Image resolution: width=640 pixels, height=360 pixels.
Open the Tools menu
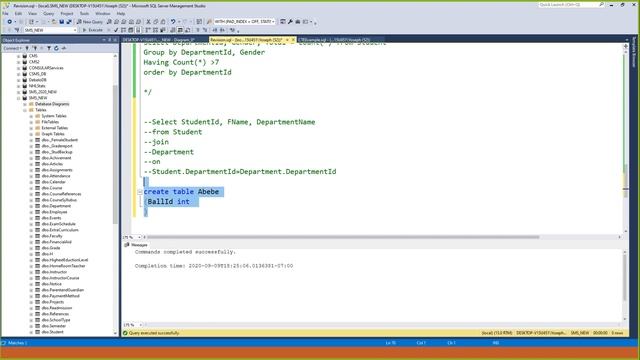(84, 13)
